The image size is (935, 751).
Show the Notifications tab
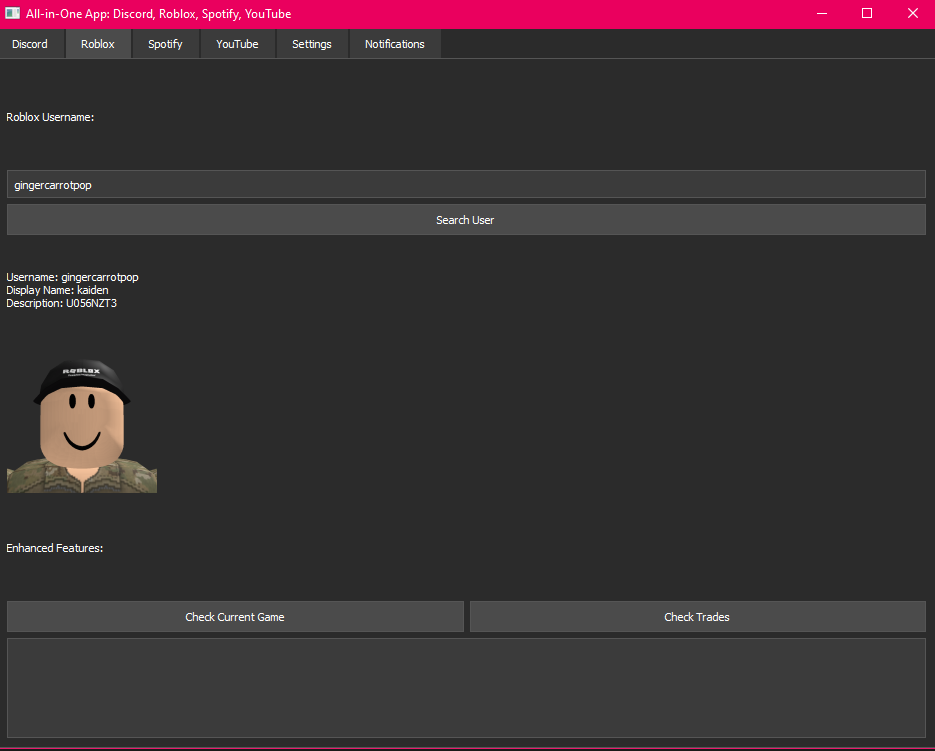tap(394, 44)
